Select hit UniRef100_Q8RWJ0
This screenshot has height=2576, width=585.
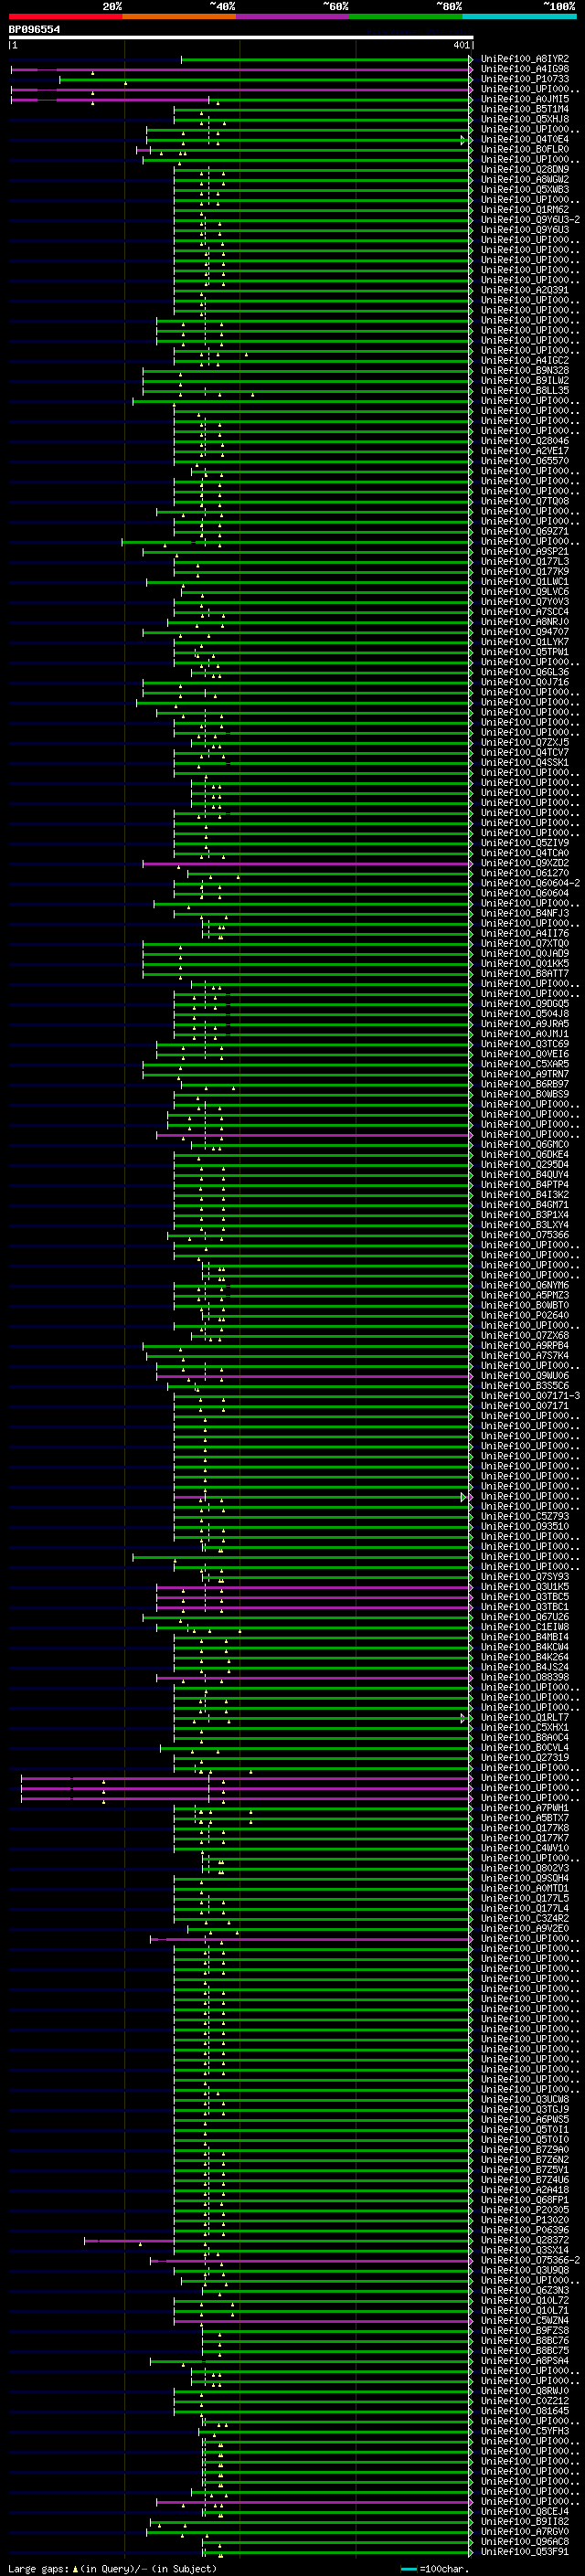[524, 2390]
